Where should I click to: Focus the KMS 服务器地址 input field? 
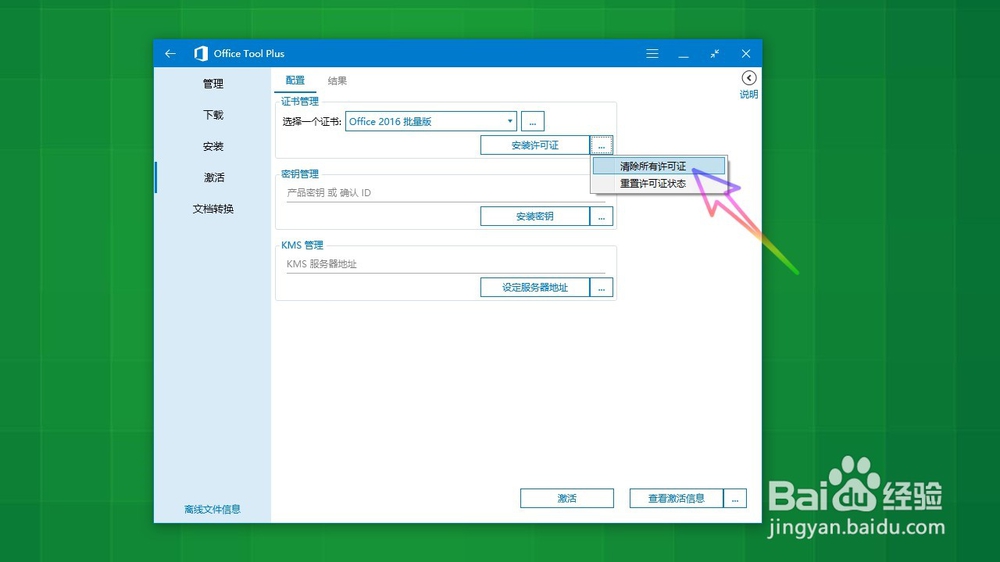pyautogui.click(x=445, y=264)
